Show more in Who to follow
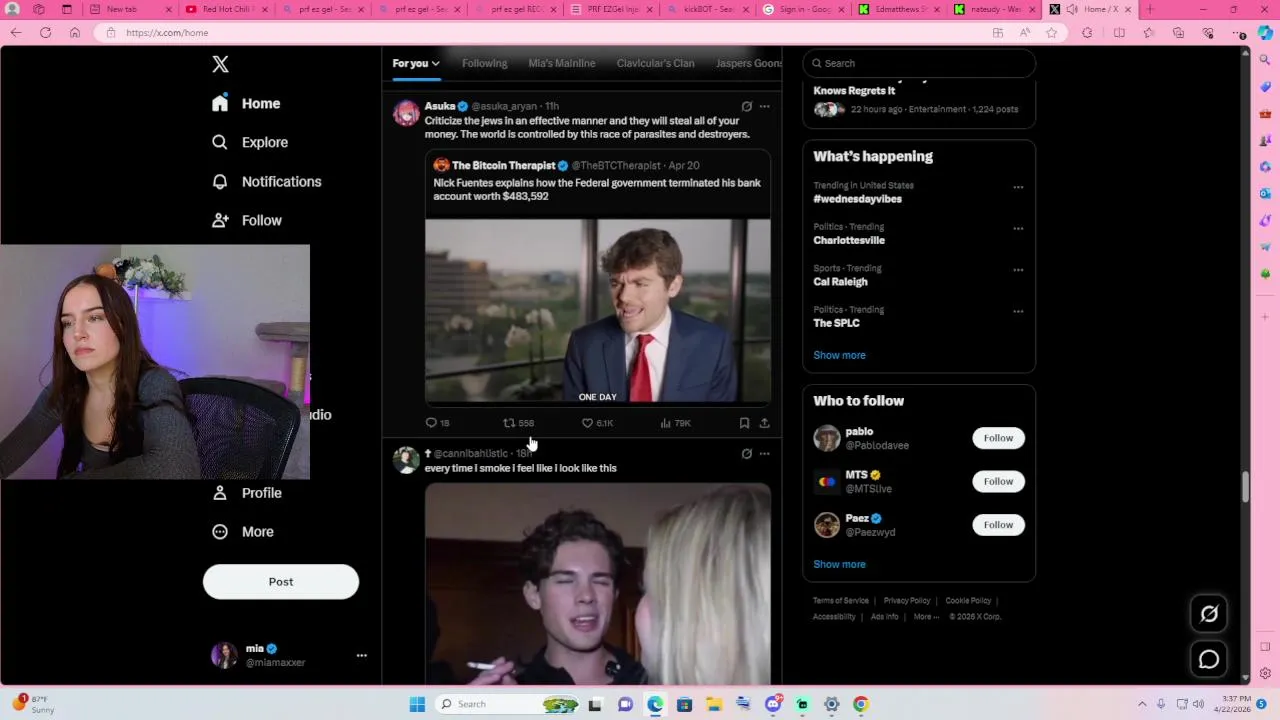The height and width of the screenshot is (720, 1280). click(839, 564)
